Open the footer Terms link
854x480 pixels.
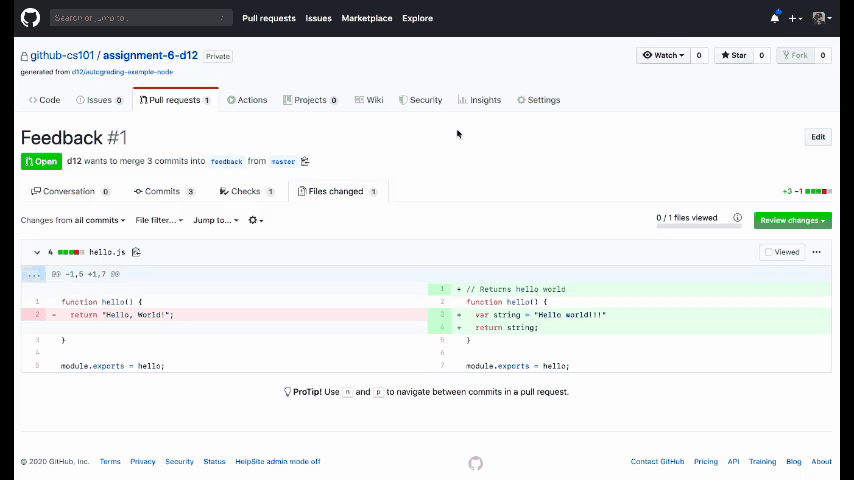coord(110,461)
